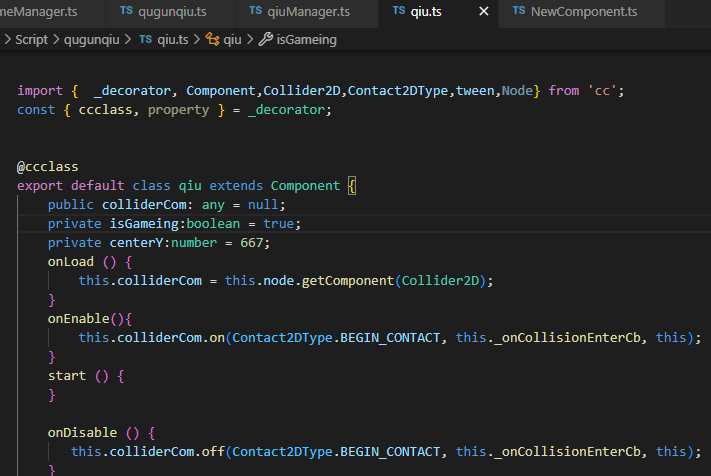Click the TS file icon in breadcrumbs
The width and height of the screenshot is (711, 476).
point(144,40)
